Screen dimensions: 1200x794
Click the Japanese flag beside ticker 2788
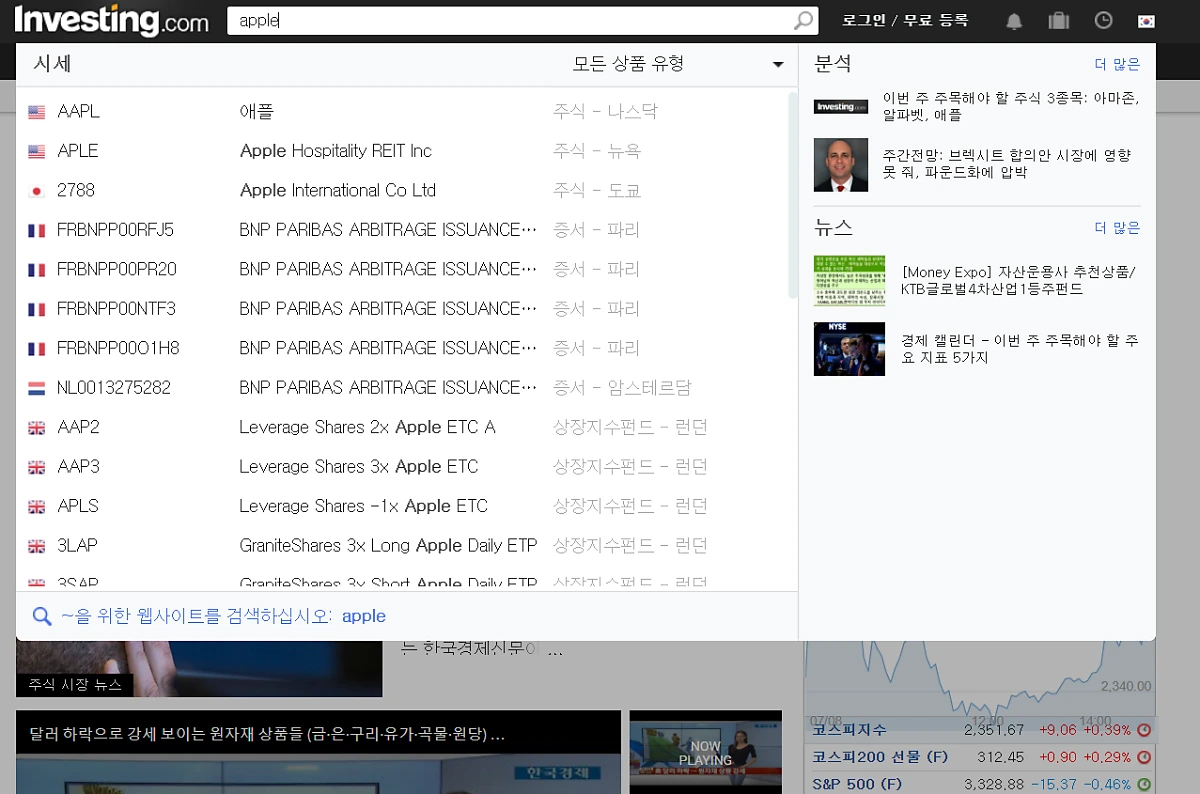(x=37, y=190)
